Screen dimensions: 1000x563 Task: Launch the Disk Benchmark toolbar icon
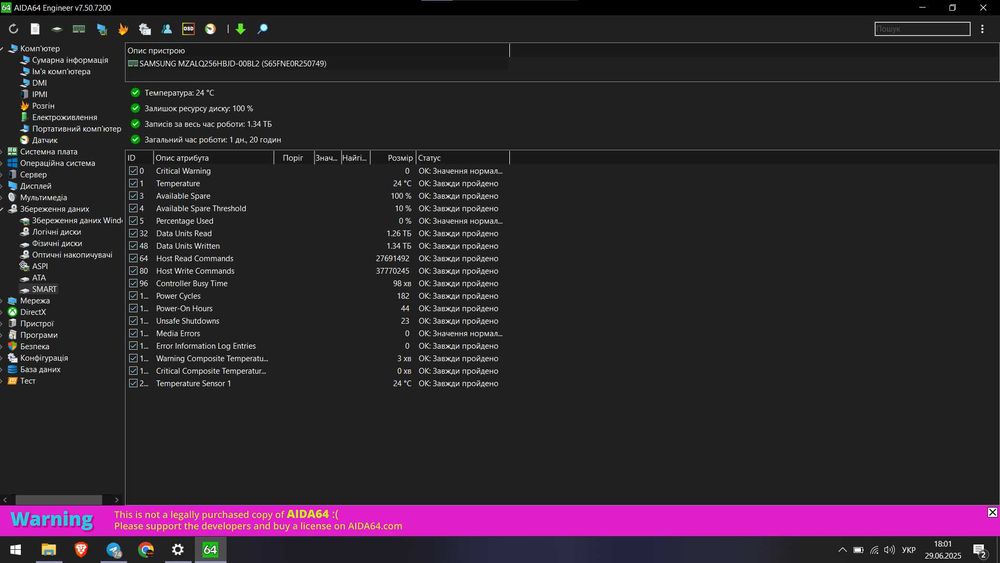pyautogui.click(x=57, y=29)
